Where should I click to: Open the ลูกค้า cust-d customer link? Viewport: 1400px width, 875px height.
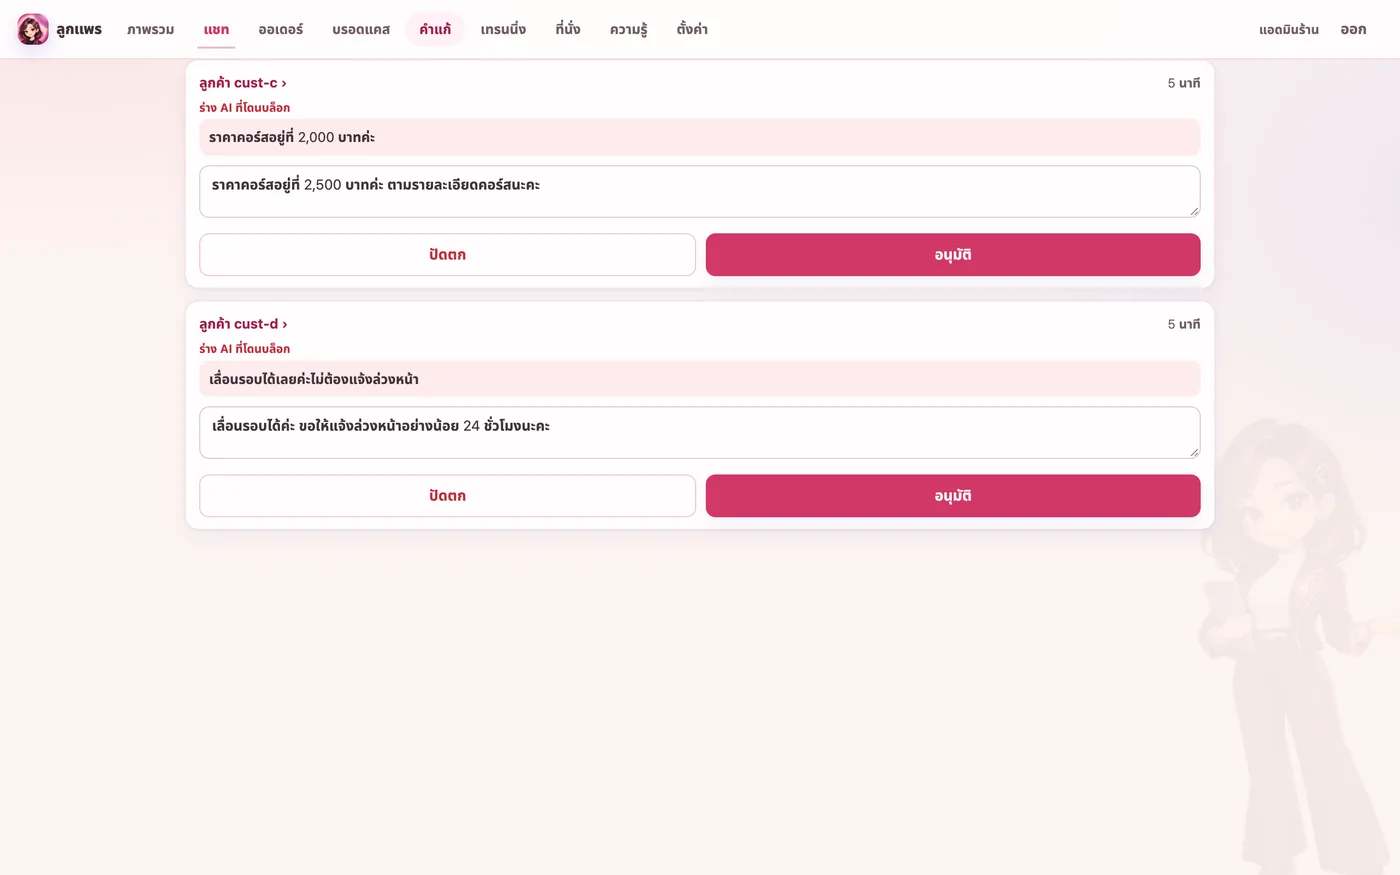(243, 324)
